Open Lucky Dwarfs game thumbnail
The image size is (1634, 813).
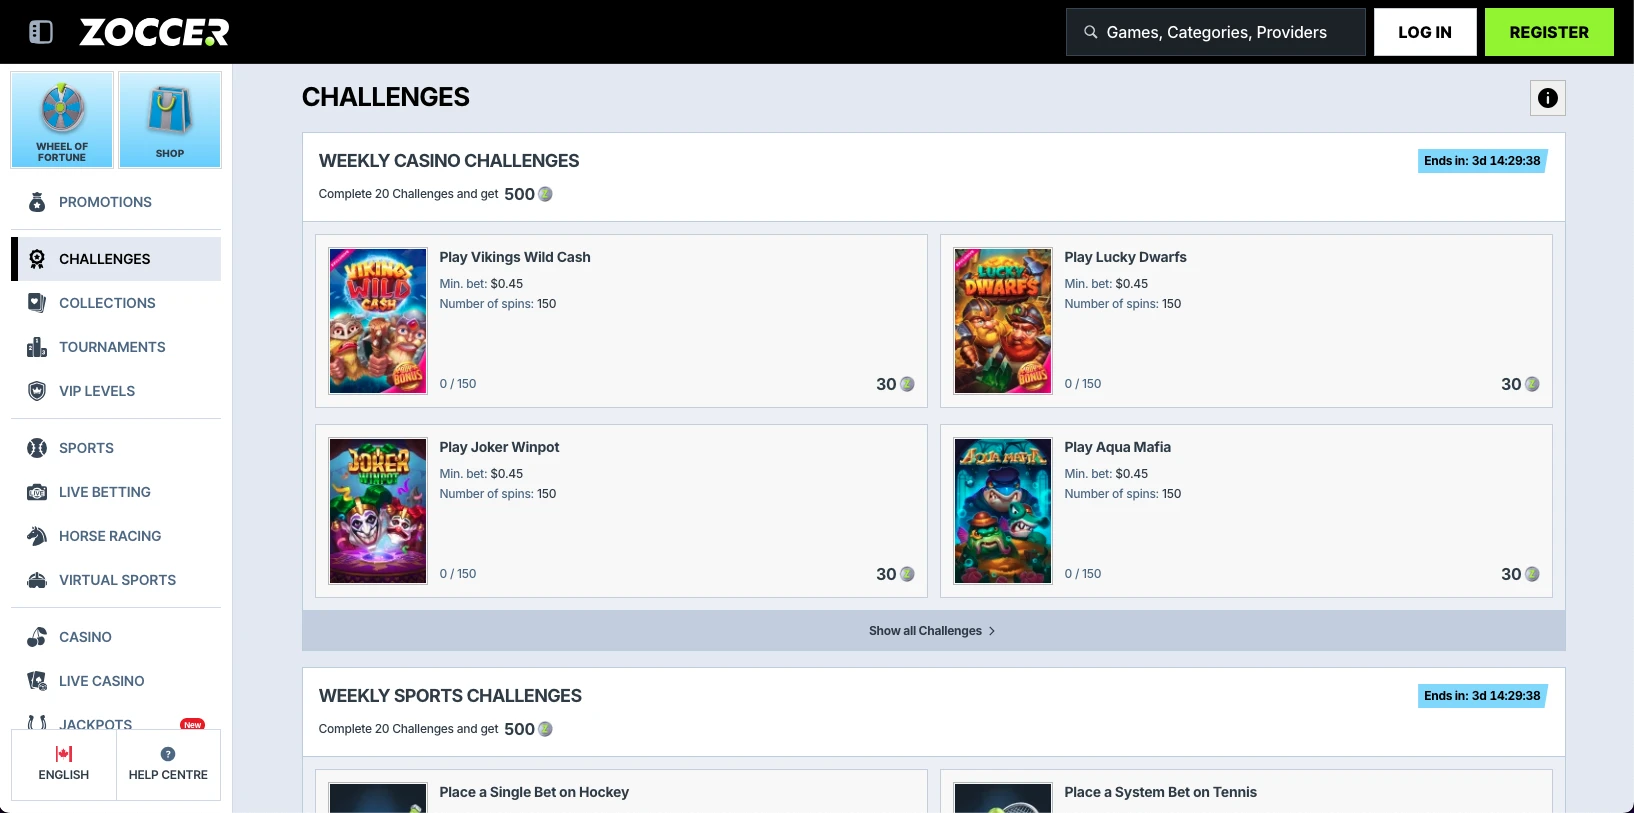pos(1003,321)
